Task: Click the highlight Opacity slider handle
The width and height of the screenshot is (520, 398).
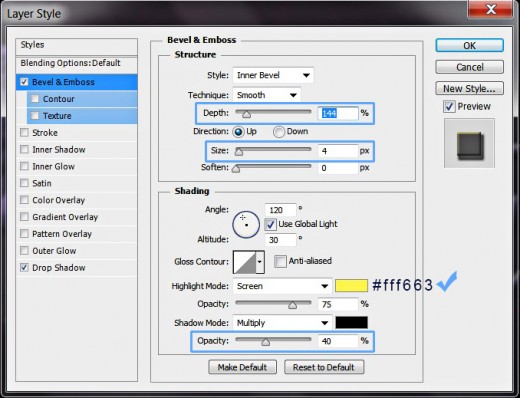Action: (292, 305)
